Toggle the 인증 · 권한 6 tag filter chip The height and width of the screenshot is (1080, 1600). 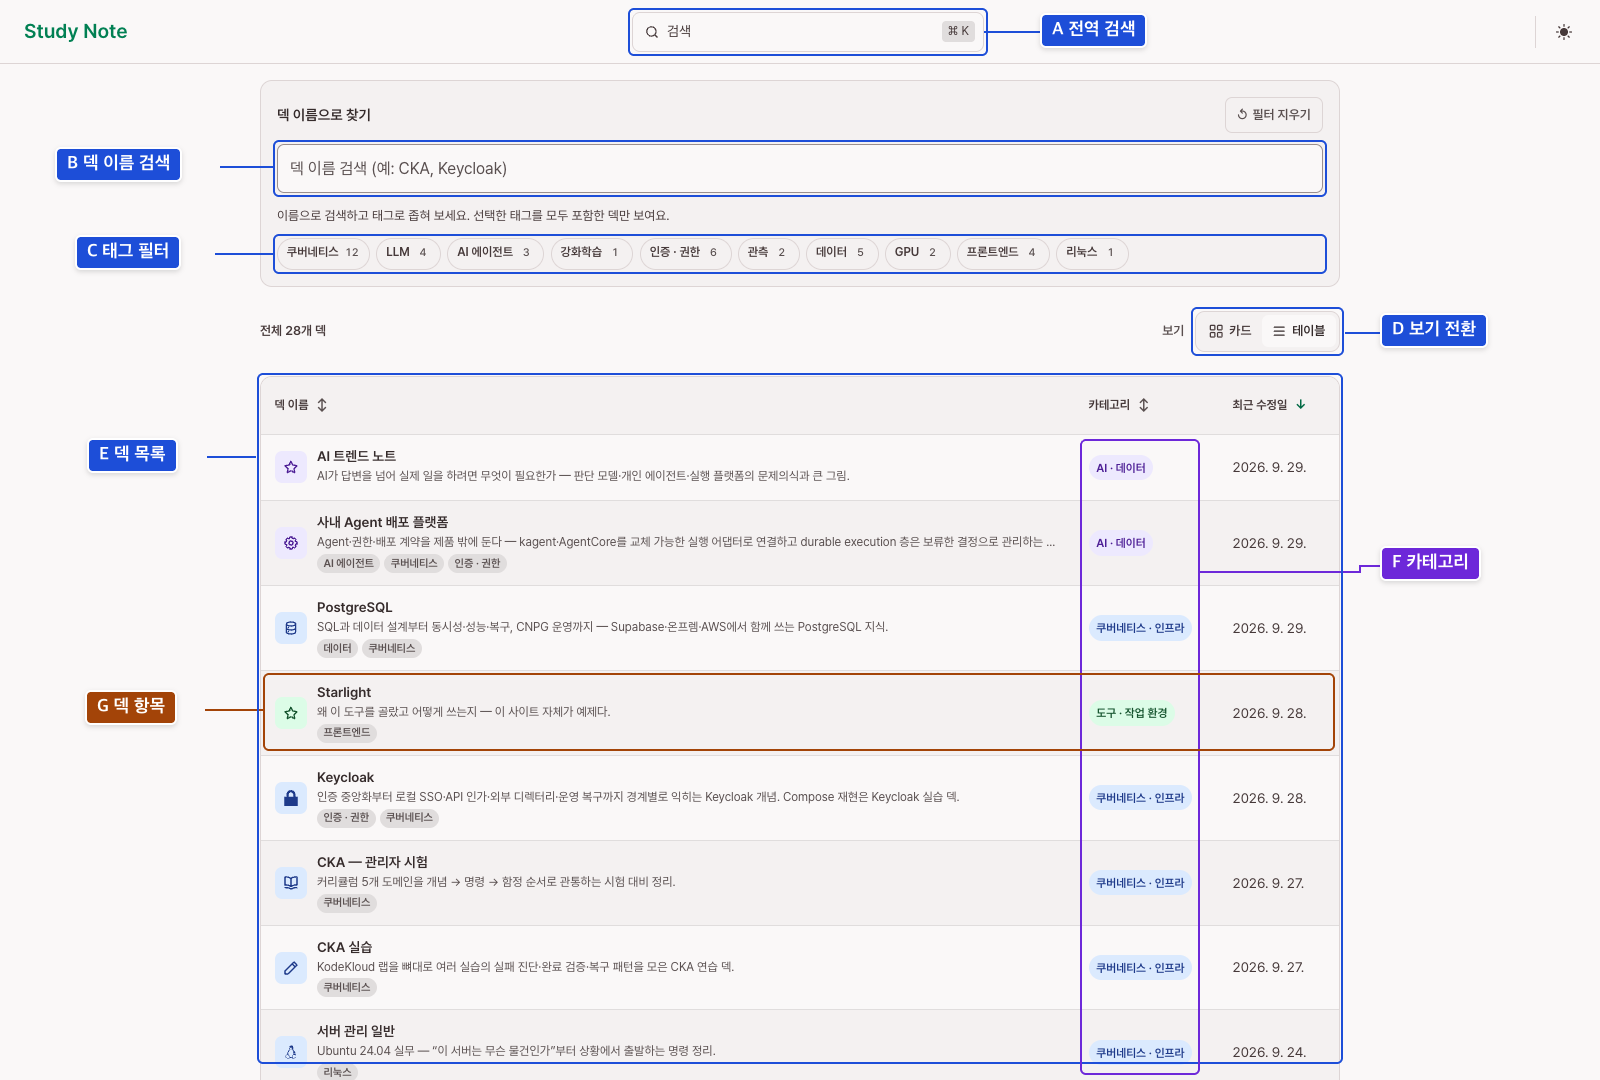tap(685, 253)
